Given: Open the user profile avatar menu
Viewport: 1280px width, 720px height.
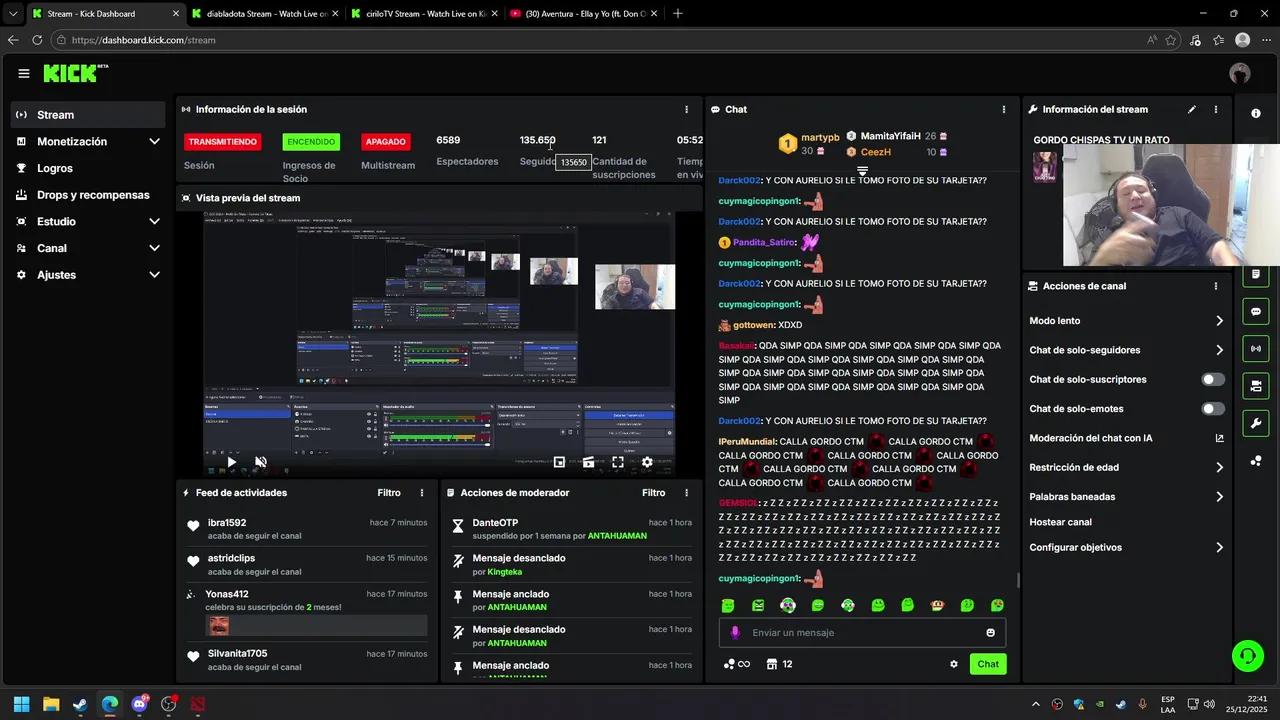Looking at the screenshot, I should (x=1240, y=73).
